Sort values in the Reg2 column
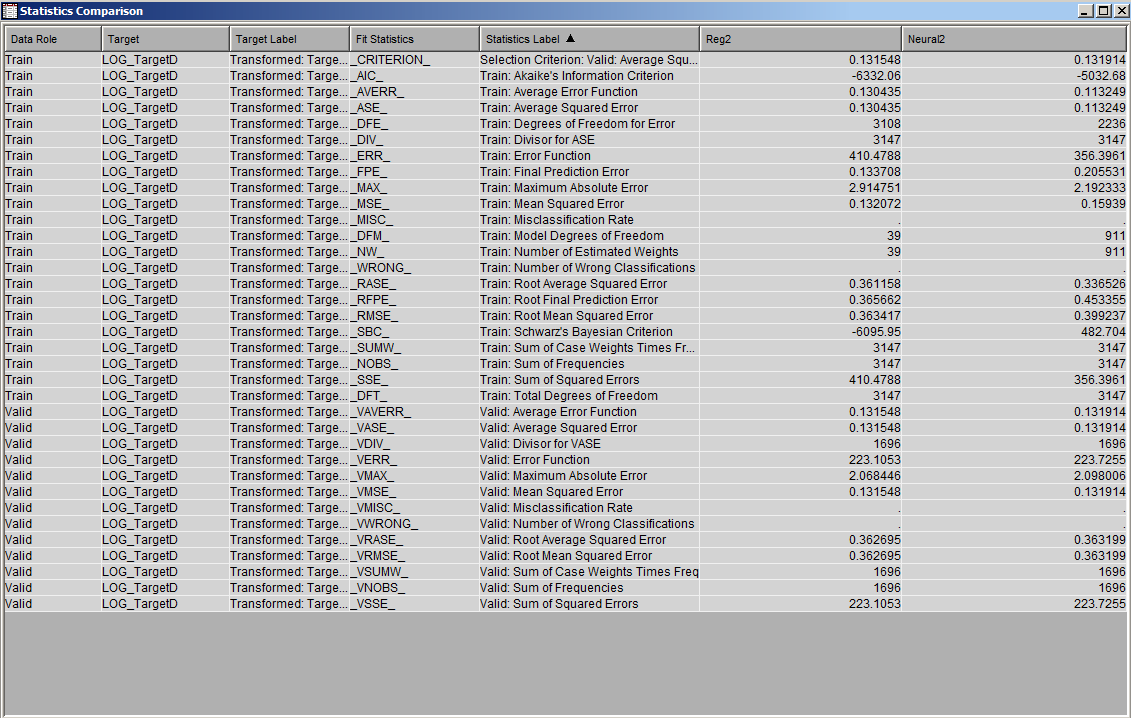 800,38
